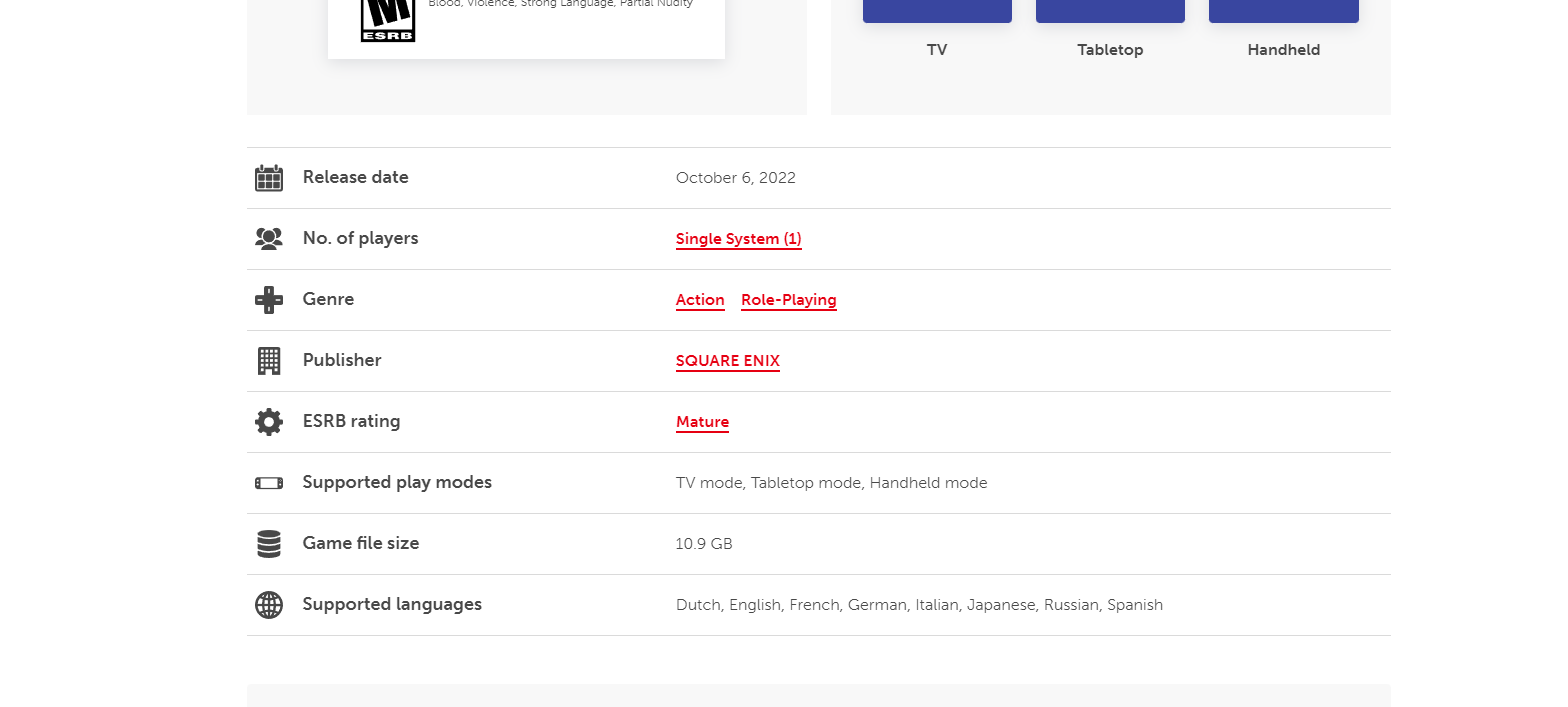The image size is (1568, 707).
Task: Click the supported languages list text
Action: 919,605
